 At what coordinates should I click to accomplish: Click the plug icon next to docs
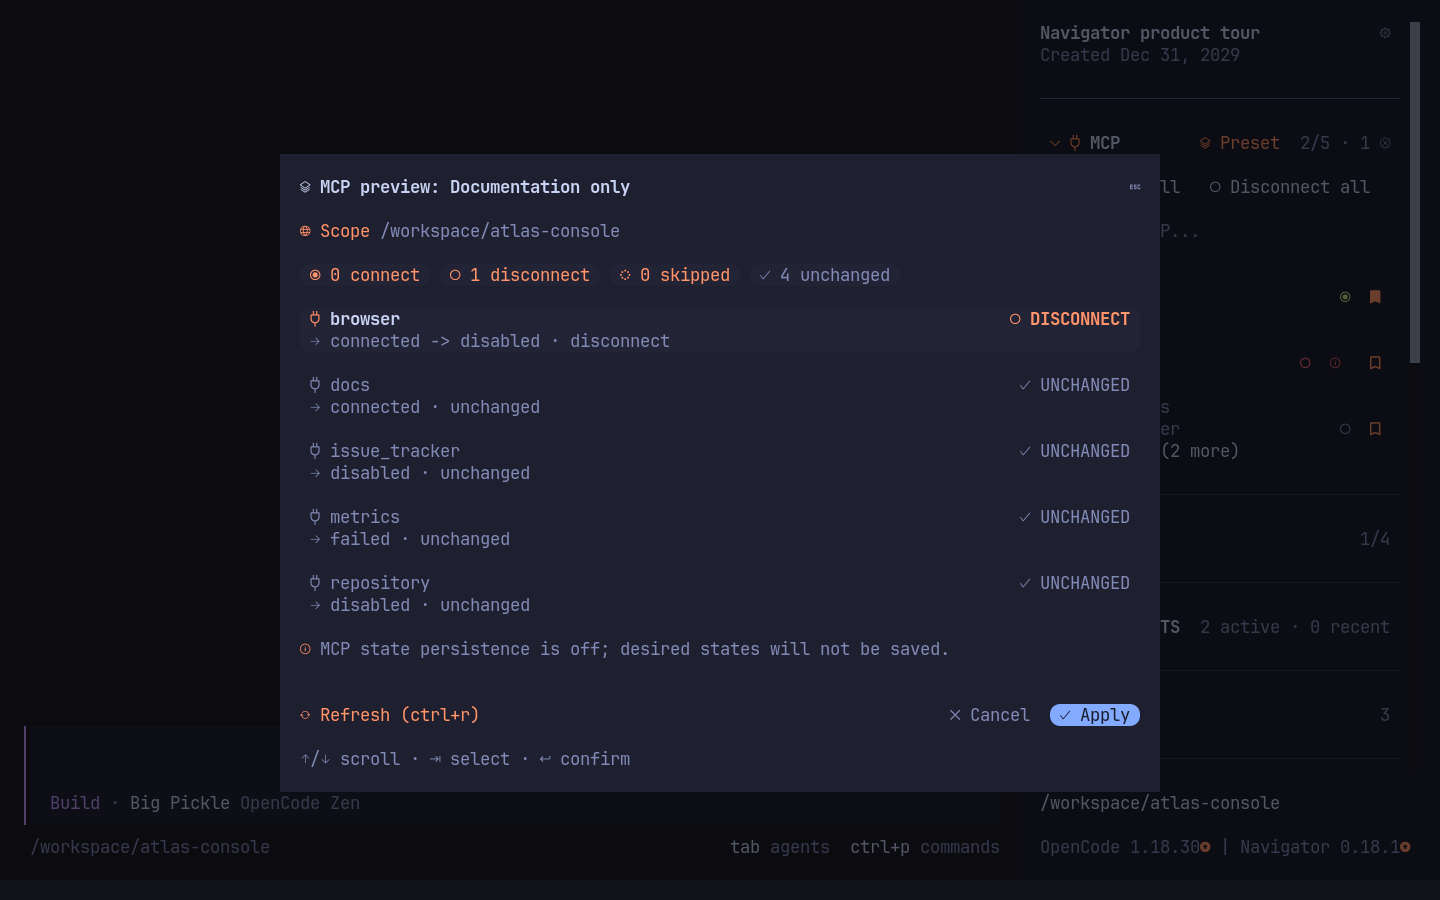[x=315, y=385]
